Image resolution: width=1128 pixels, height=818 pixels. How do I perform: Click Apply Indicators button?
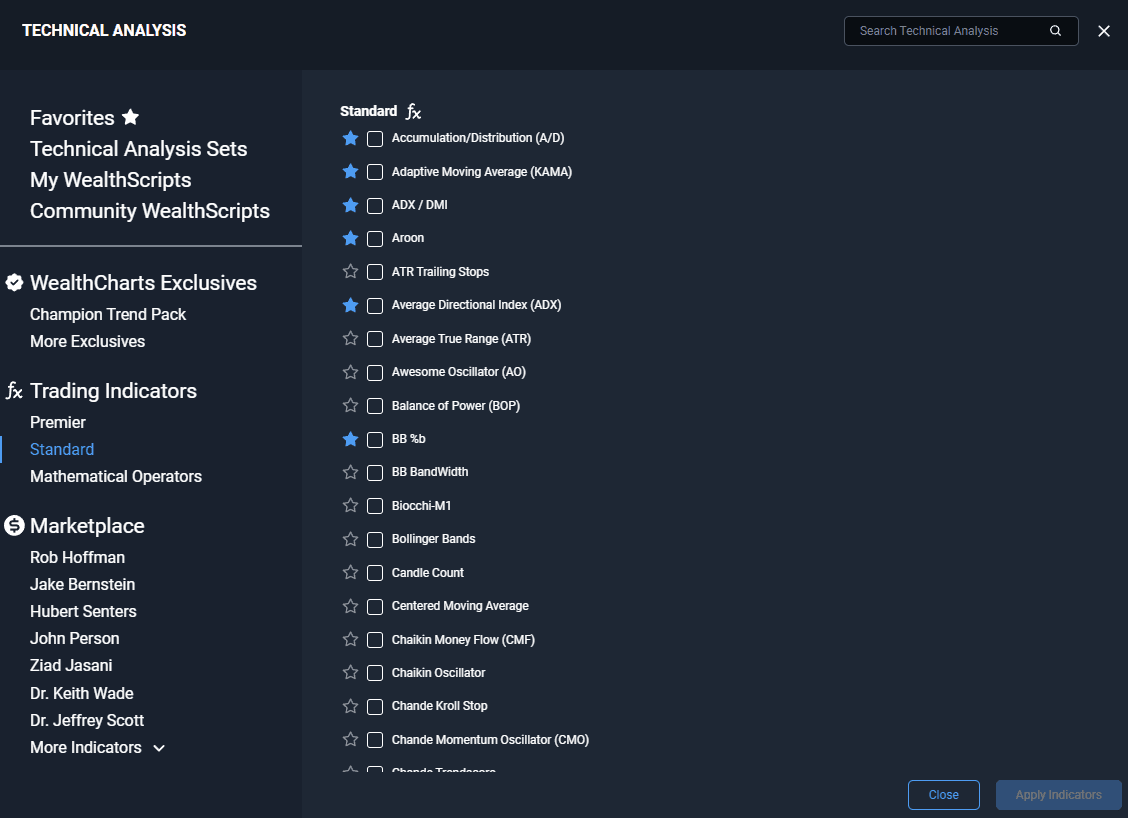1058,795
